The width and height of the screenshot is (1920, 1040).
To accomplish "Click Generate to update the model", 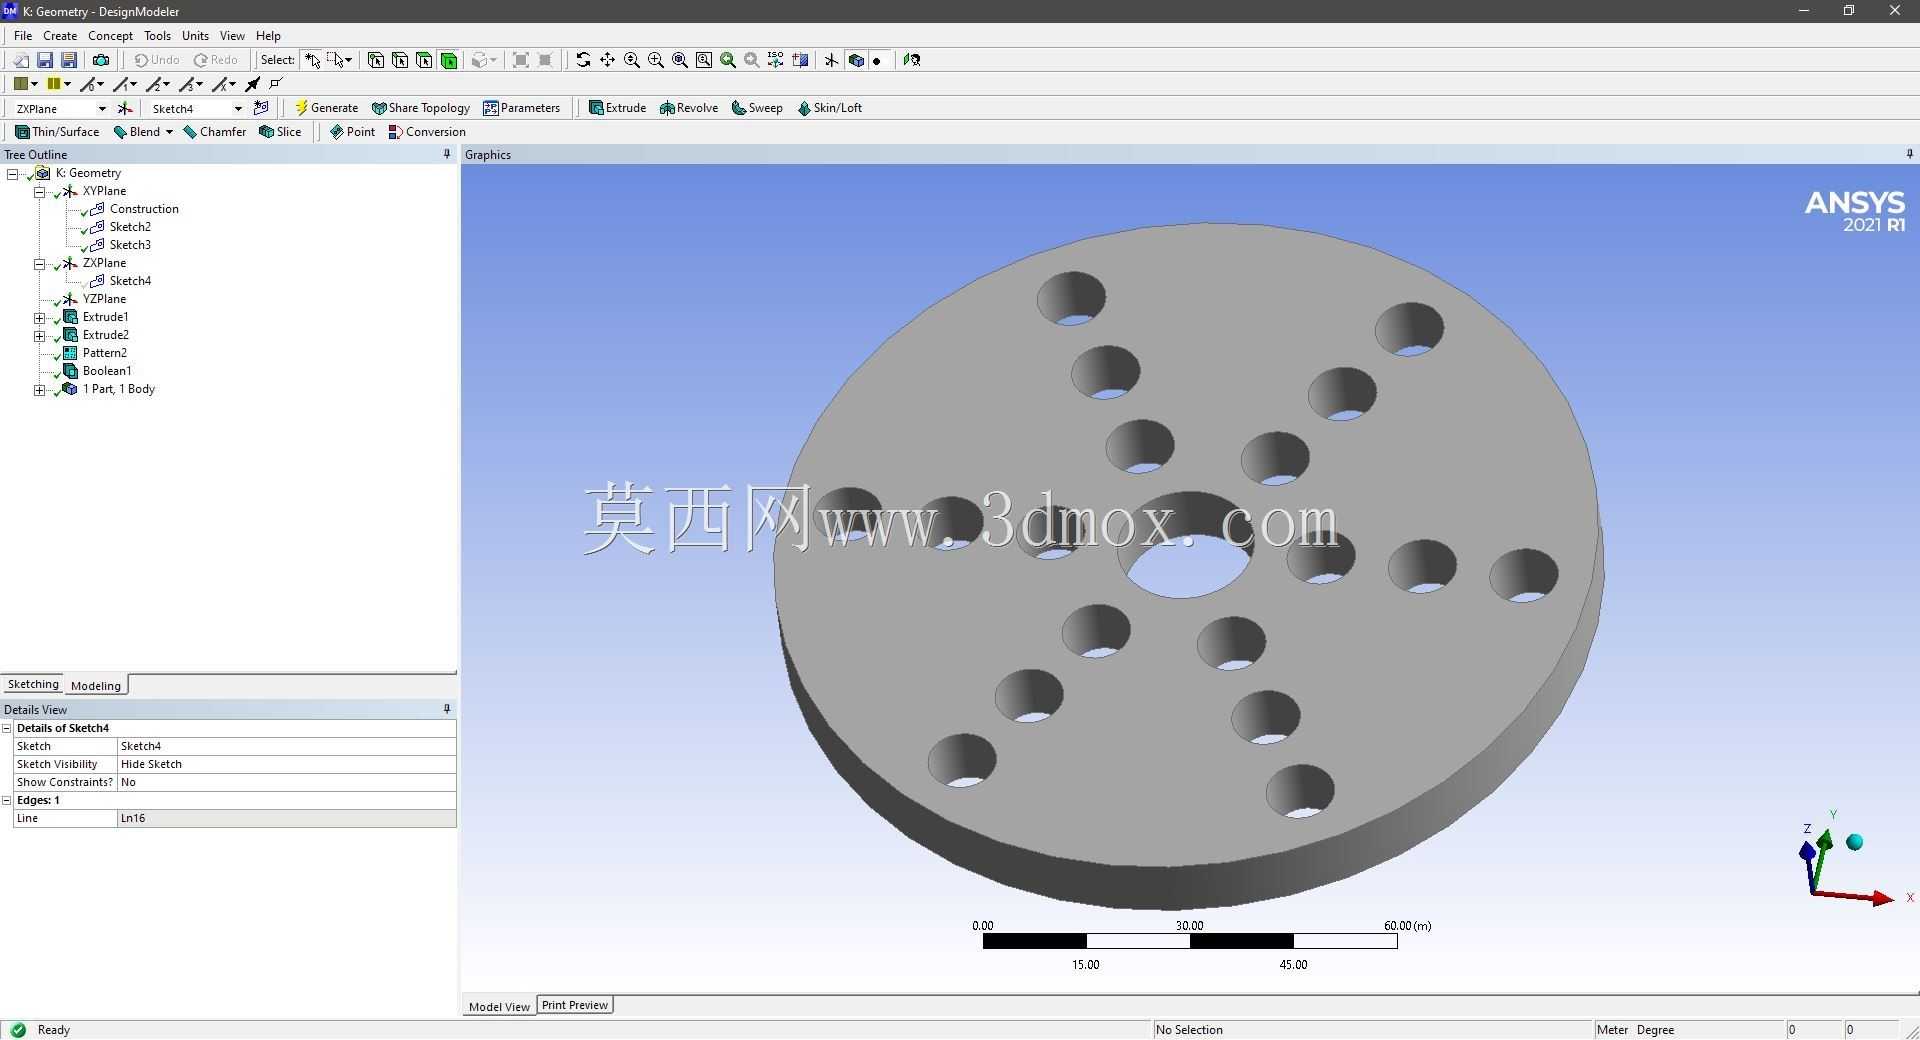I will (326, 108).
